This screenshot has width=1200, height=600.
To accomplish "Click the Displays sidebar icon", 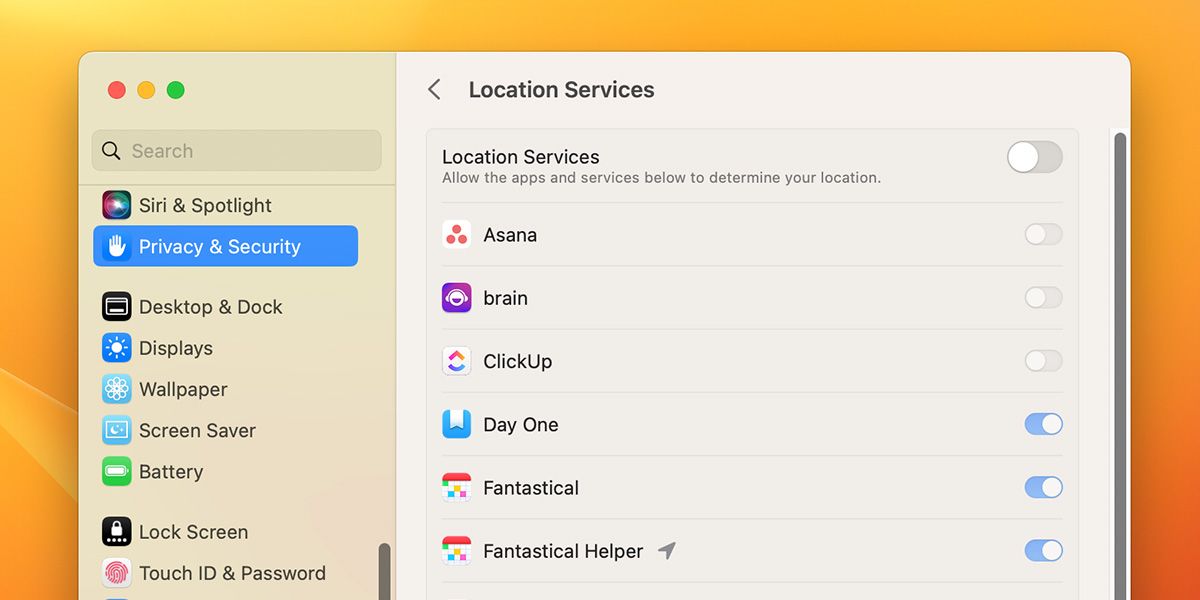I will (x=116, y=348).
